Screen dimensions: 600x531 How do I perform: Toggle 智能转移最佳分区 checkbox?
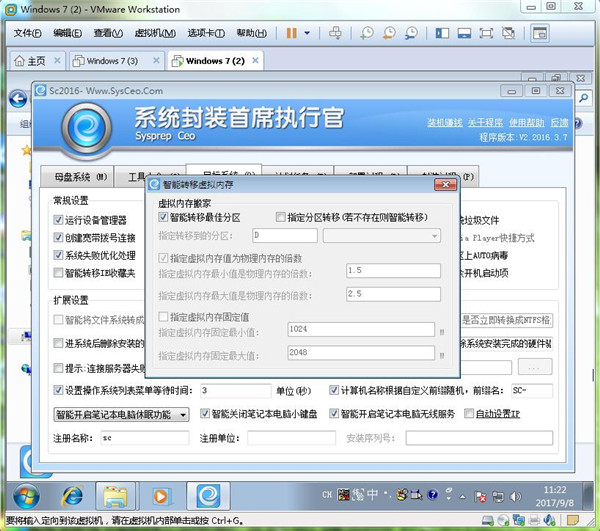163,217
